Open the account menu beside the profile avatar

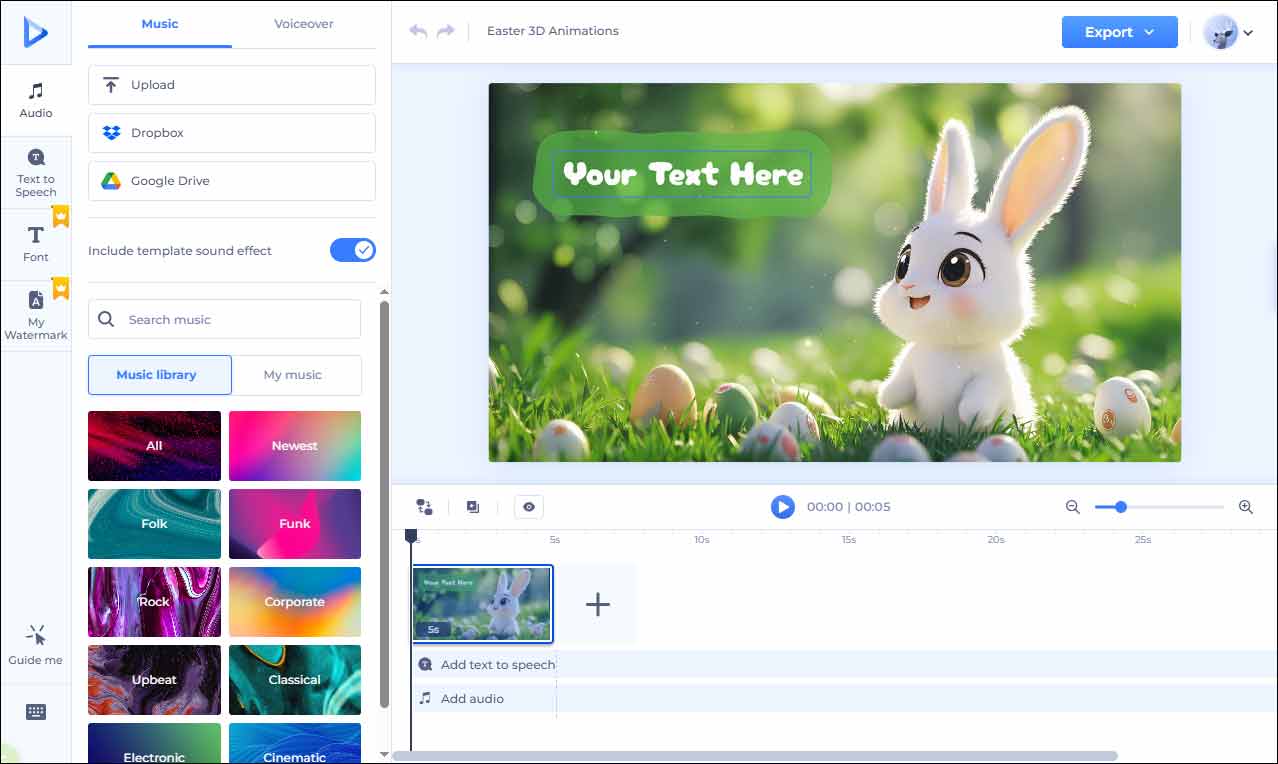1246,31
